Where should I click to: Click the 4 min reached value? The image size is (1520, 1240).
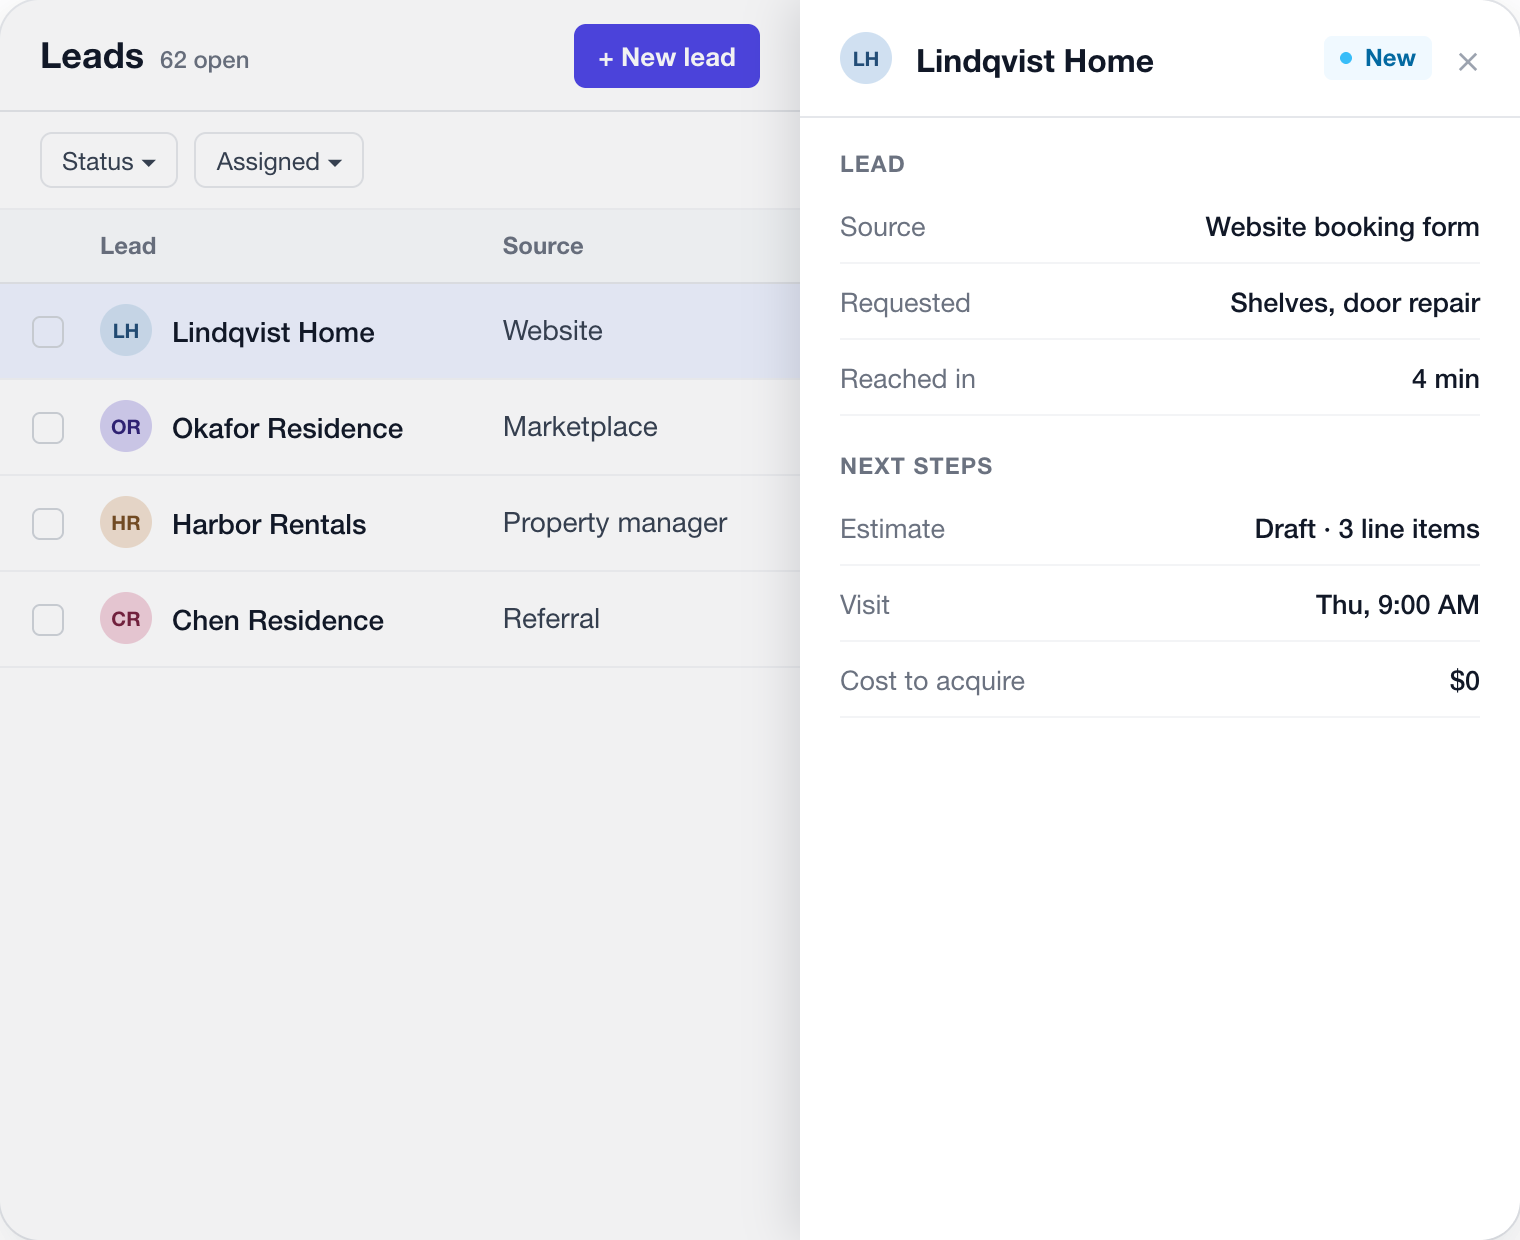coord(1445,379)
